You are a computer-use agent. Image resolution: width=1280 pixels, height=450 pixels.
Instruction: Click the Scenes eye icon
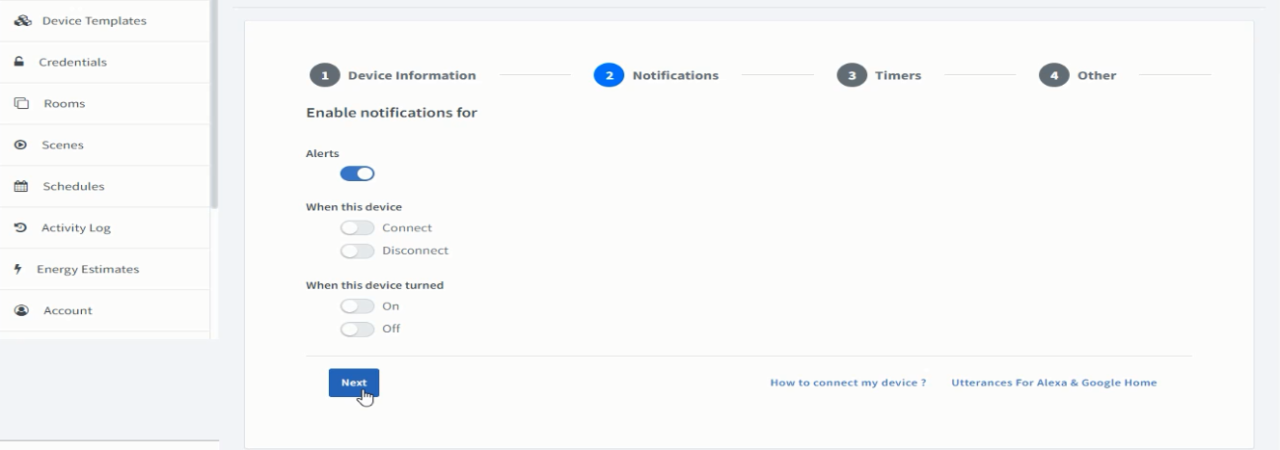[x=20, y=145]
